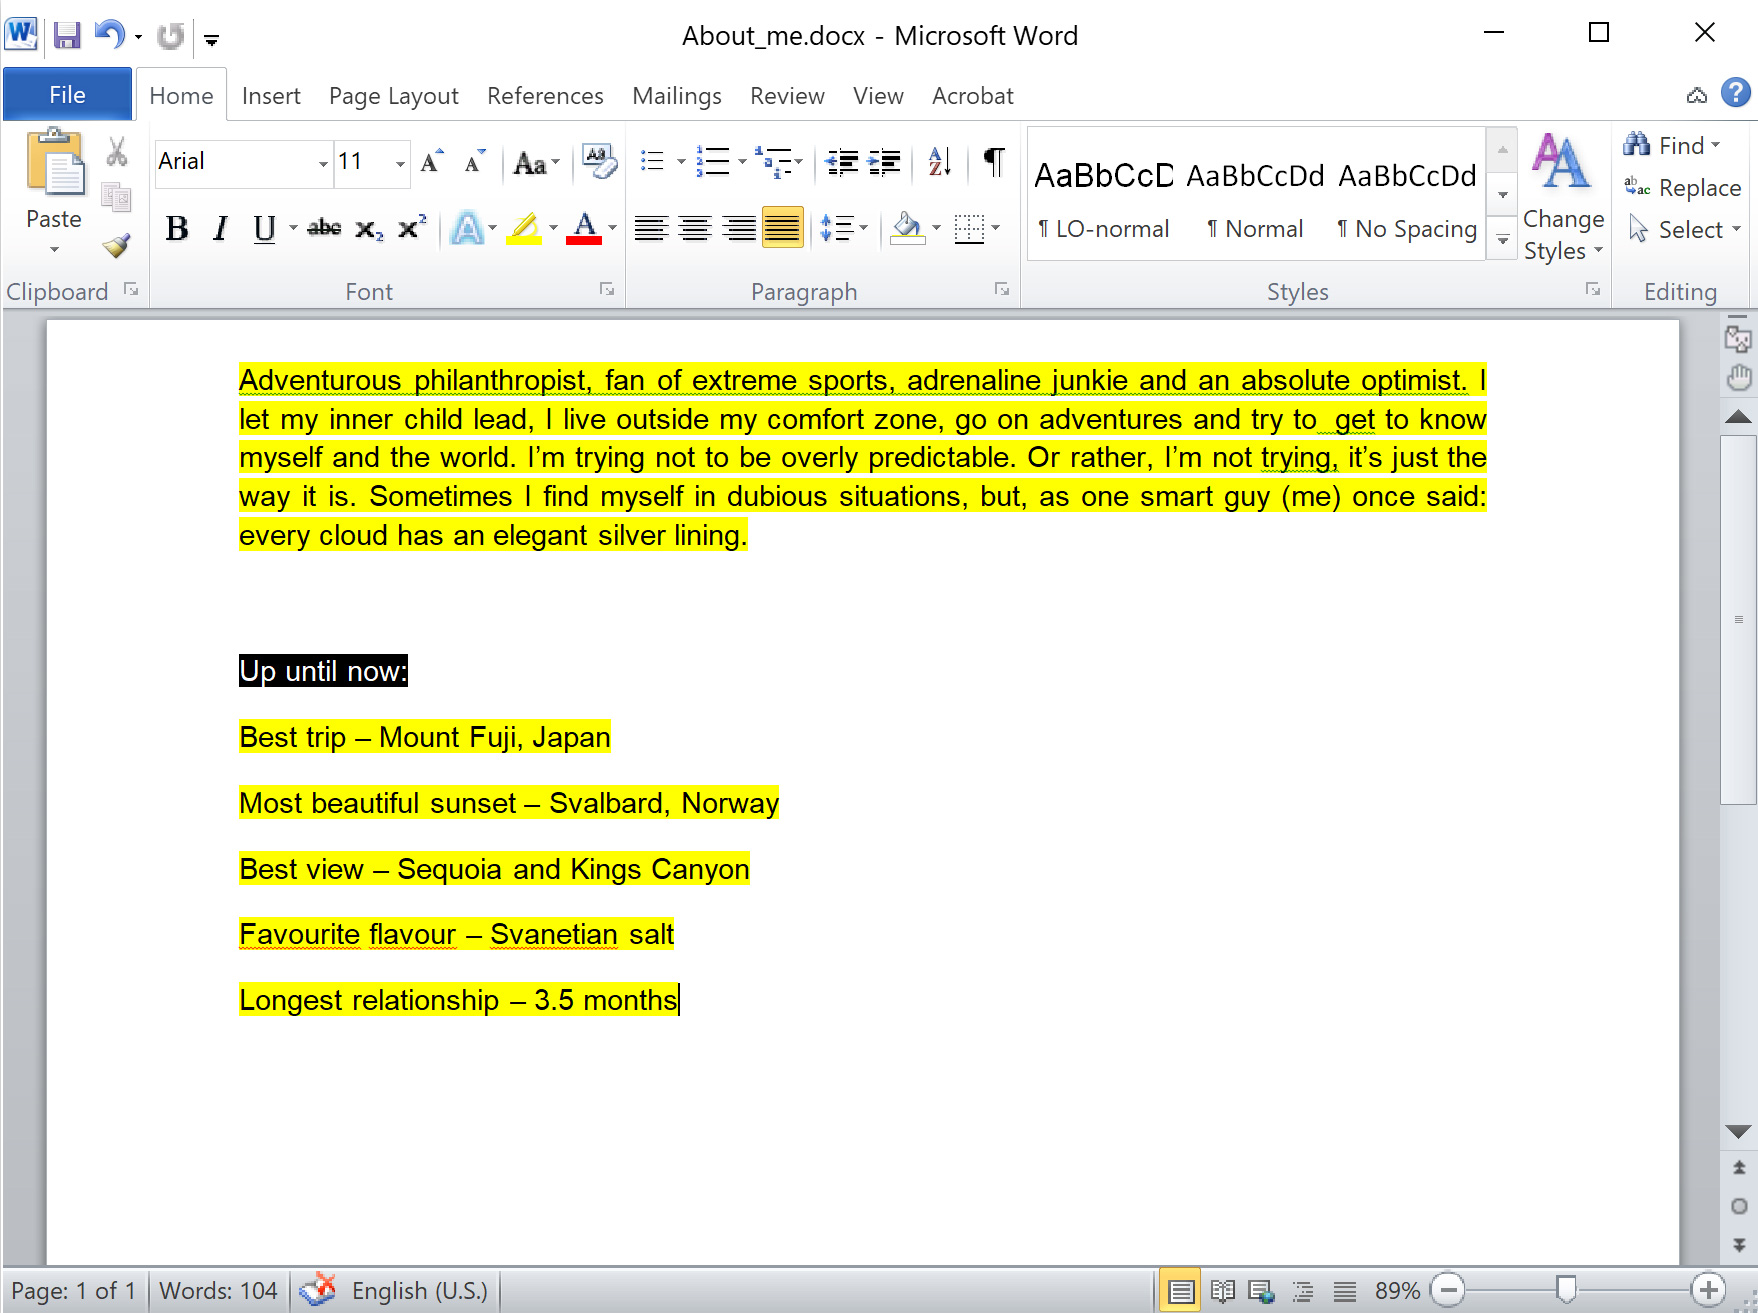The width and height of the screenshot is (1758, 1313).
Task: Select the Format Painter tool
Action: tap(116, 246)
